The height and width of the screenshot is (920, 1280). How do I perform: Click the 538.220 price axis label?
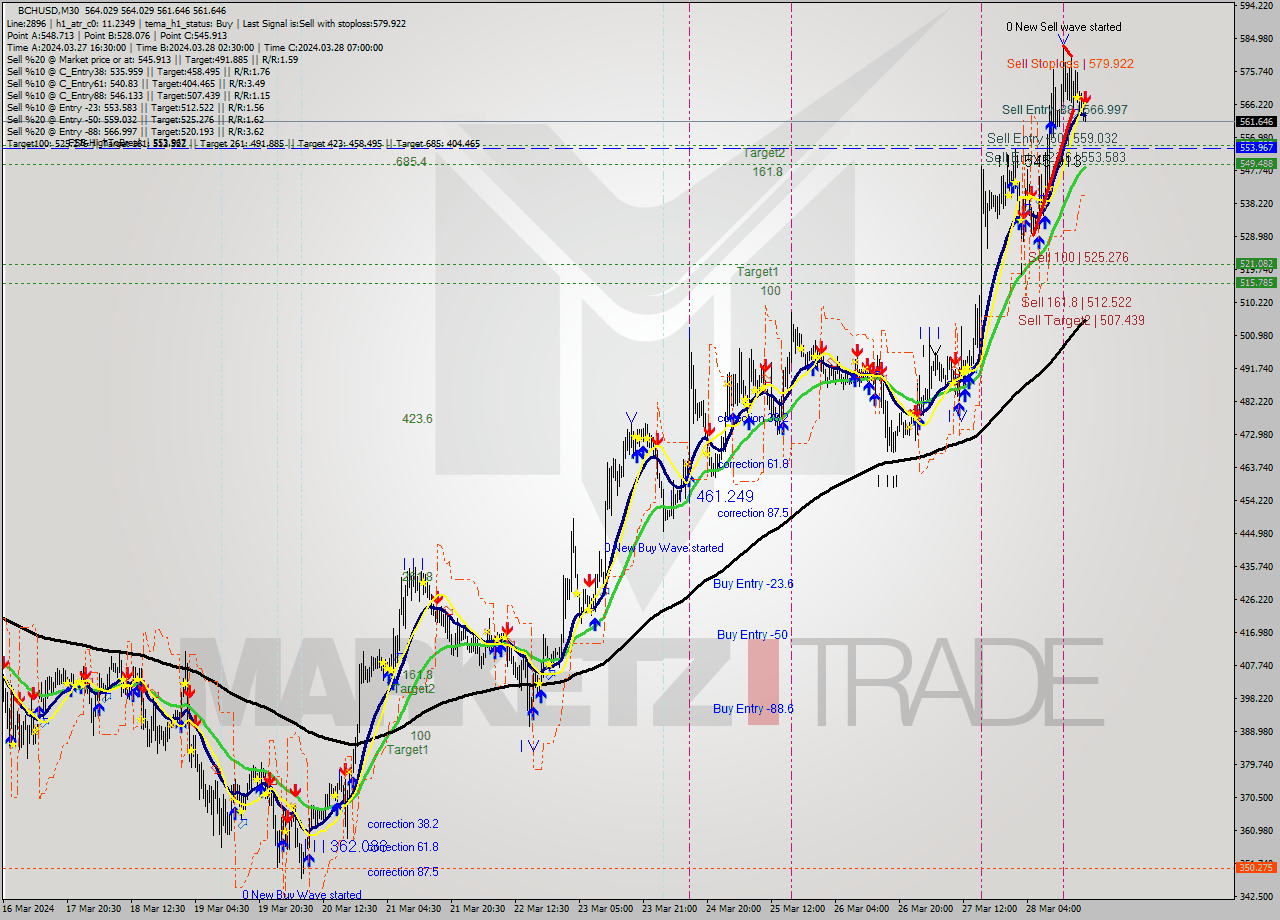tap(1257, 203)
